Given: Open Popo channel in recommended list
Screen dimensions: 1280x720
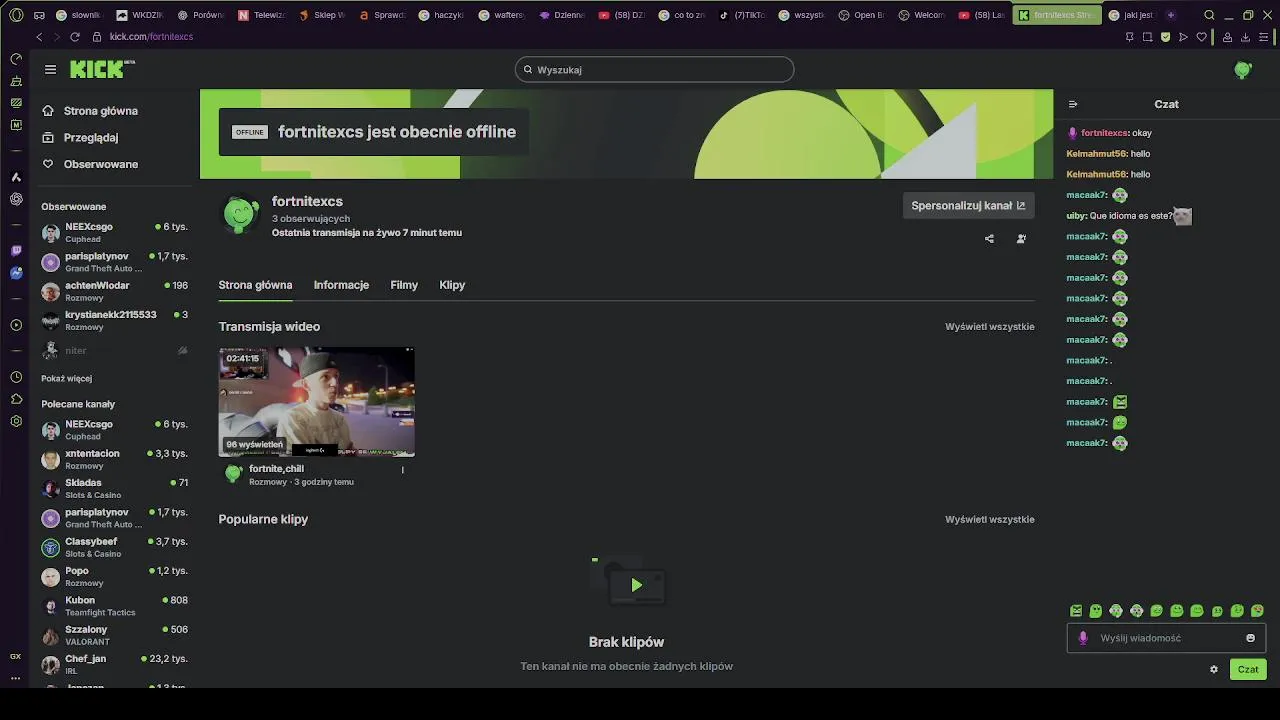Looking at the screenshot, I should point(114,576).
